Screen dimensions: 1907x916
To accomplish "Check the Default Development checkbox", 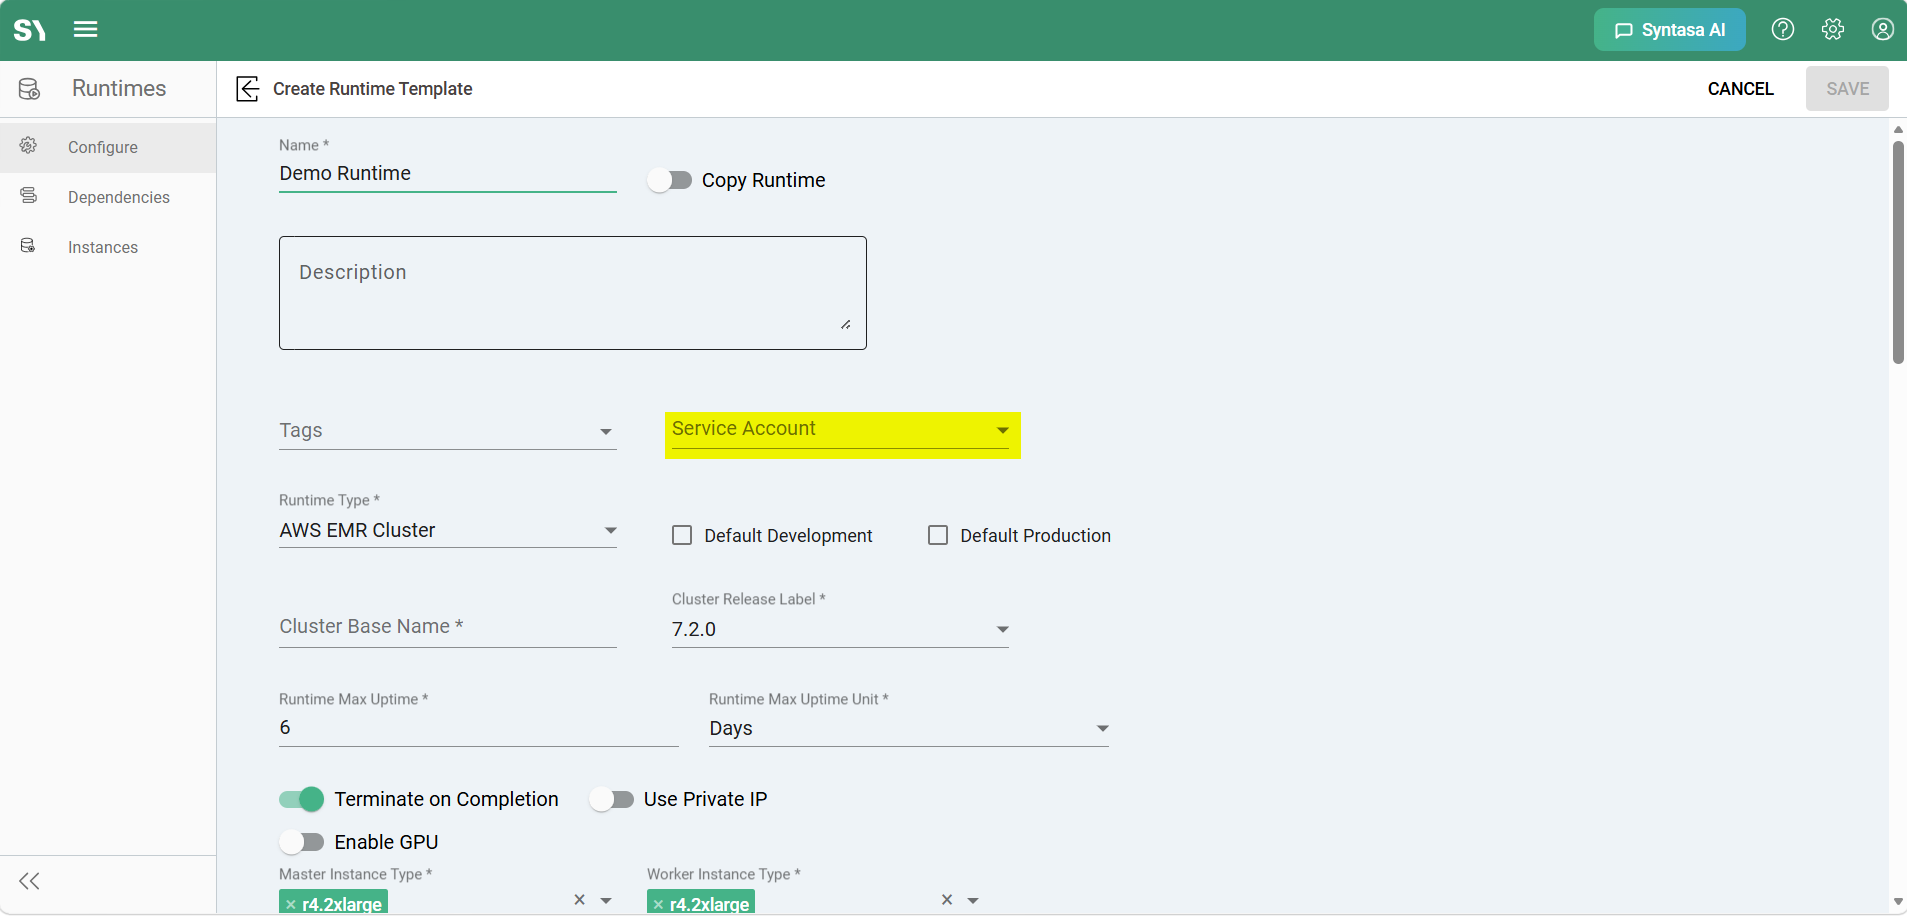I will pyautogui.click(x=682, y=535).
